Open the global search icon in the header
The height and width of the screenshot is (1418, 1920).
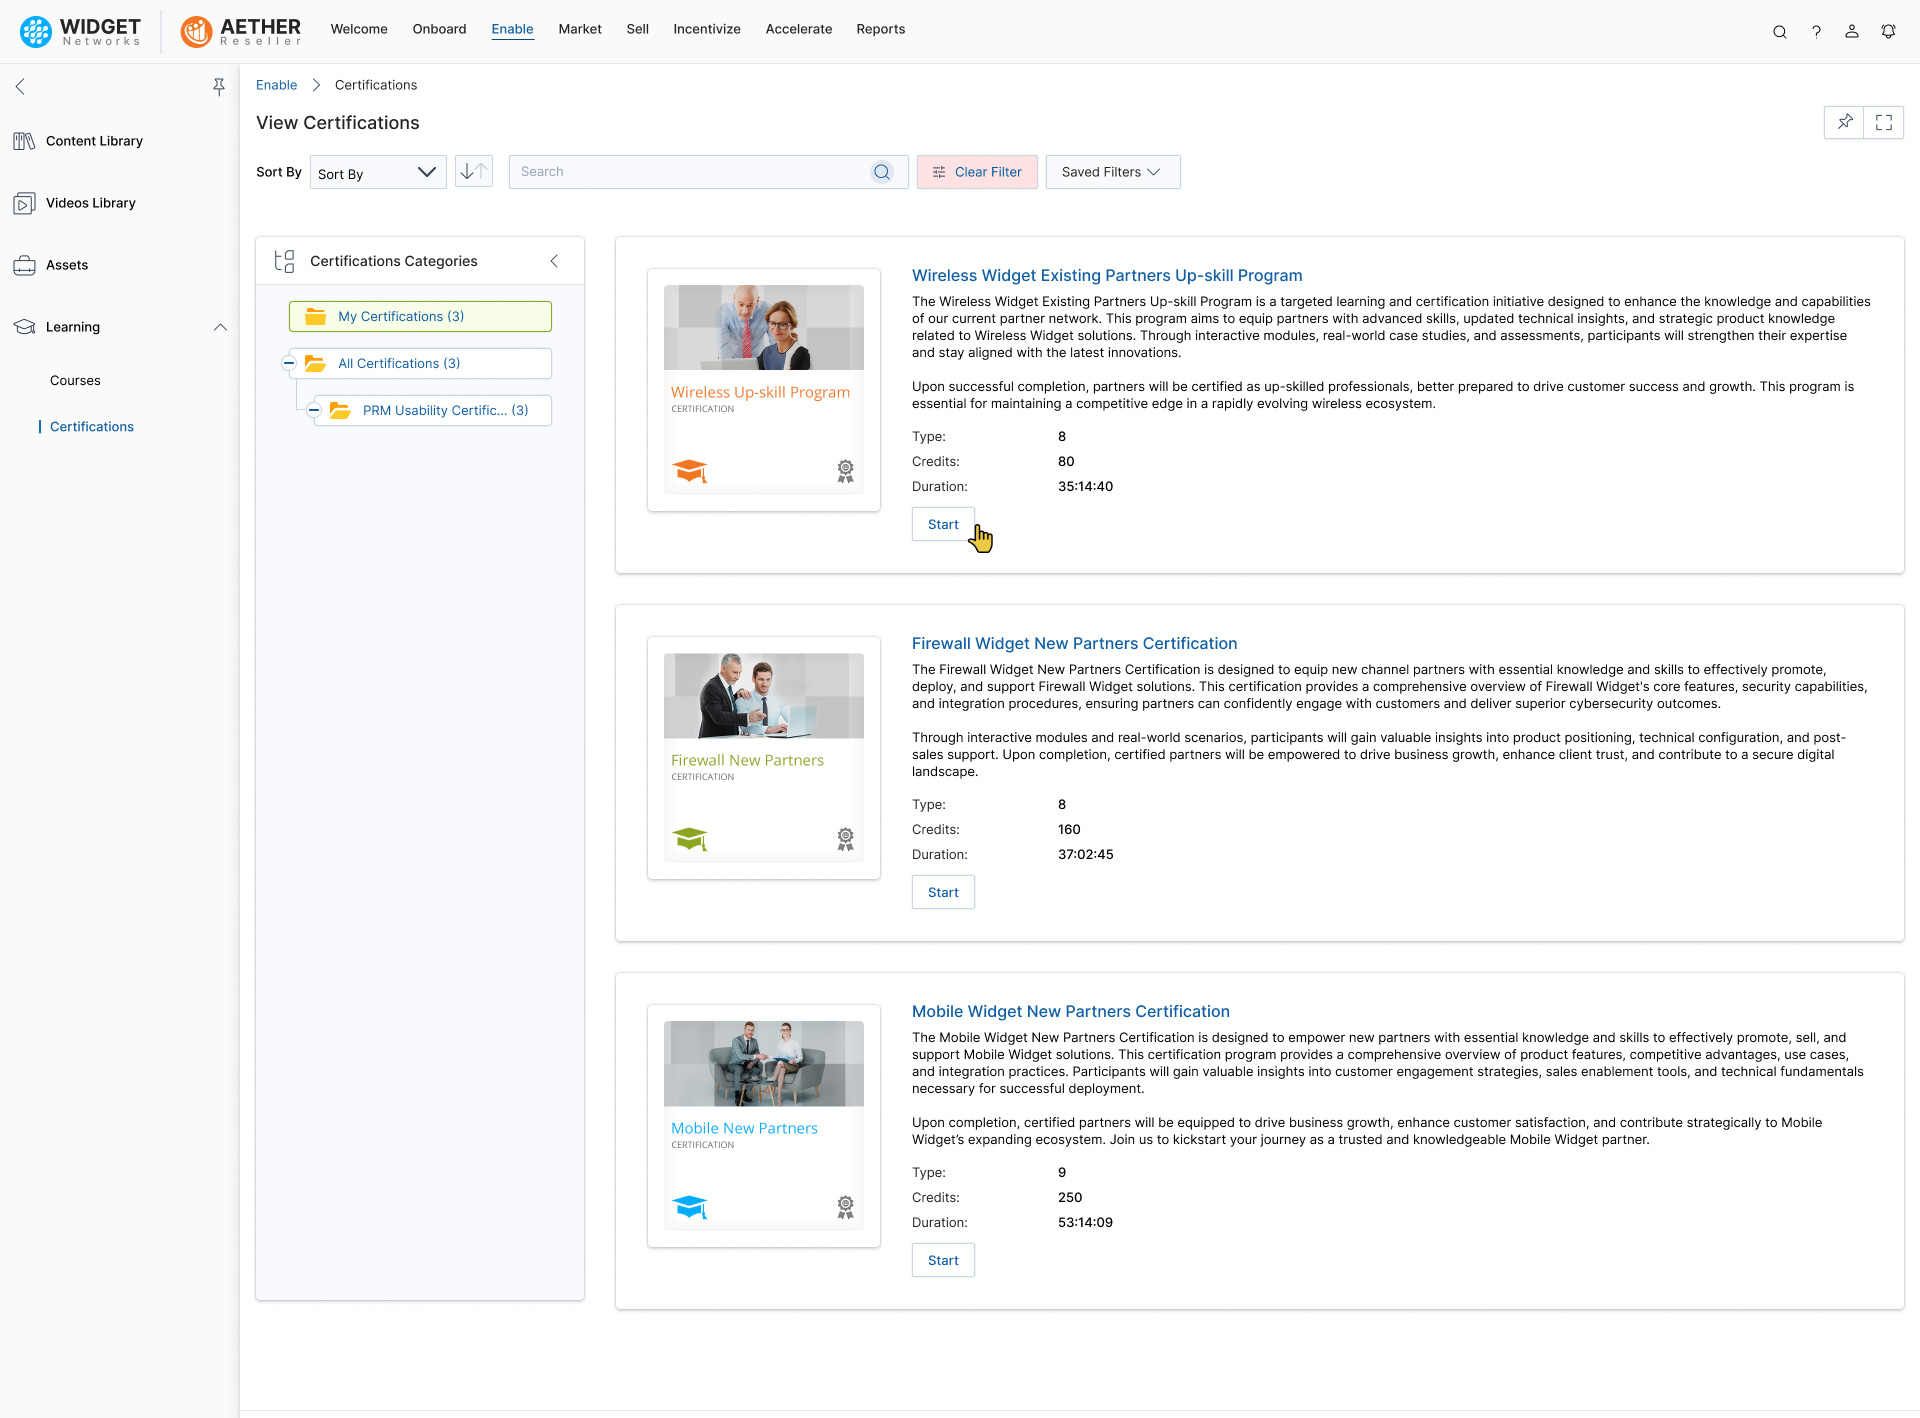(1780, 31)
